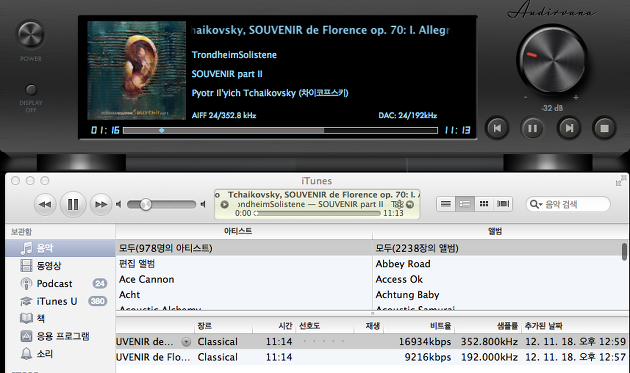
Task: Toggle the Audirvana POWER knob
Action: [x=31, y=35]
